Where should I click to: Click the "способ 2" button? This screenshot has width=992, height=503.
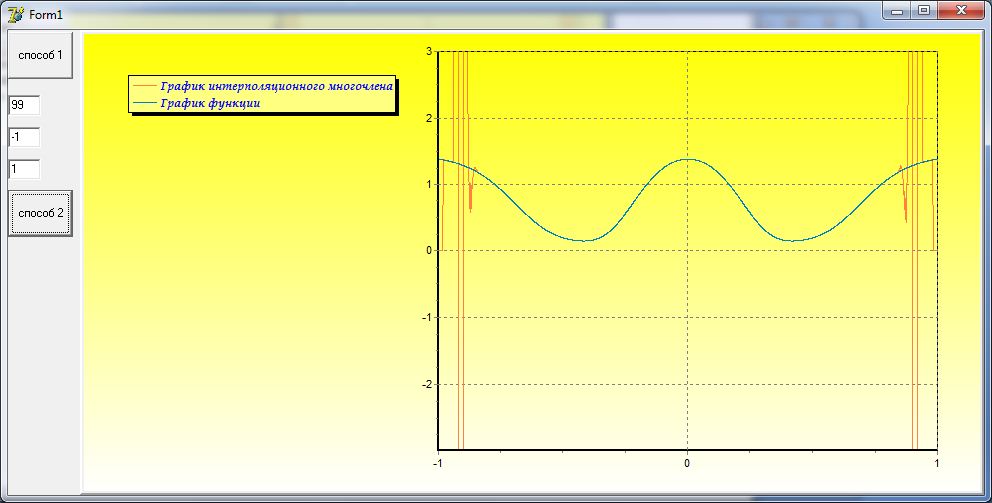pyautogui.click(x=40, y=213)
